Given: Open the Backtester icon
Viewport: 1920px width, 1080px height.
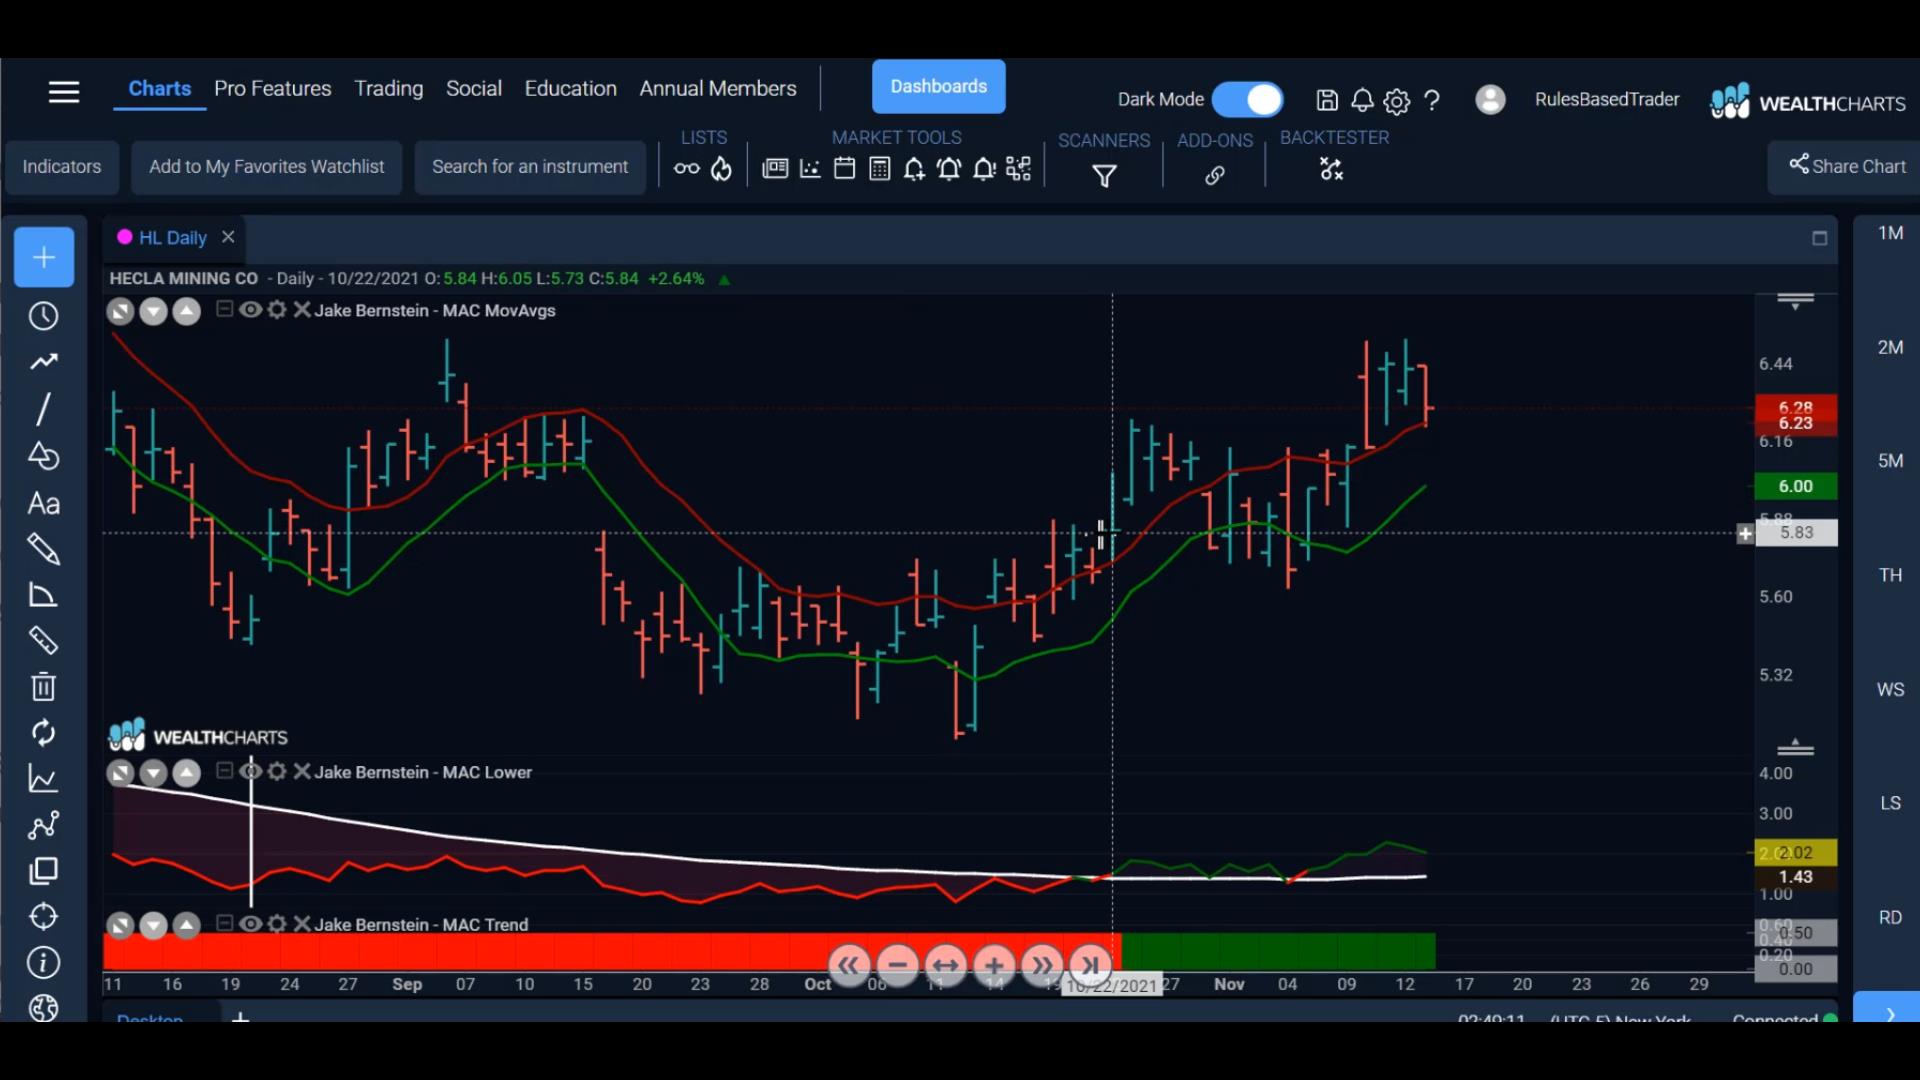Looking at the screenshot, I should click(1331, 169).
